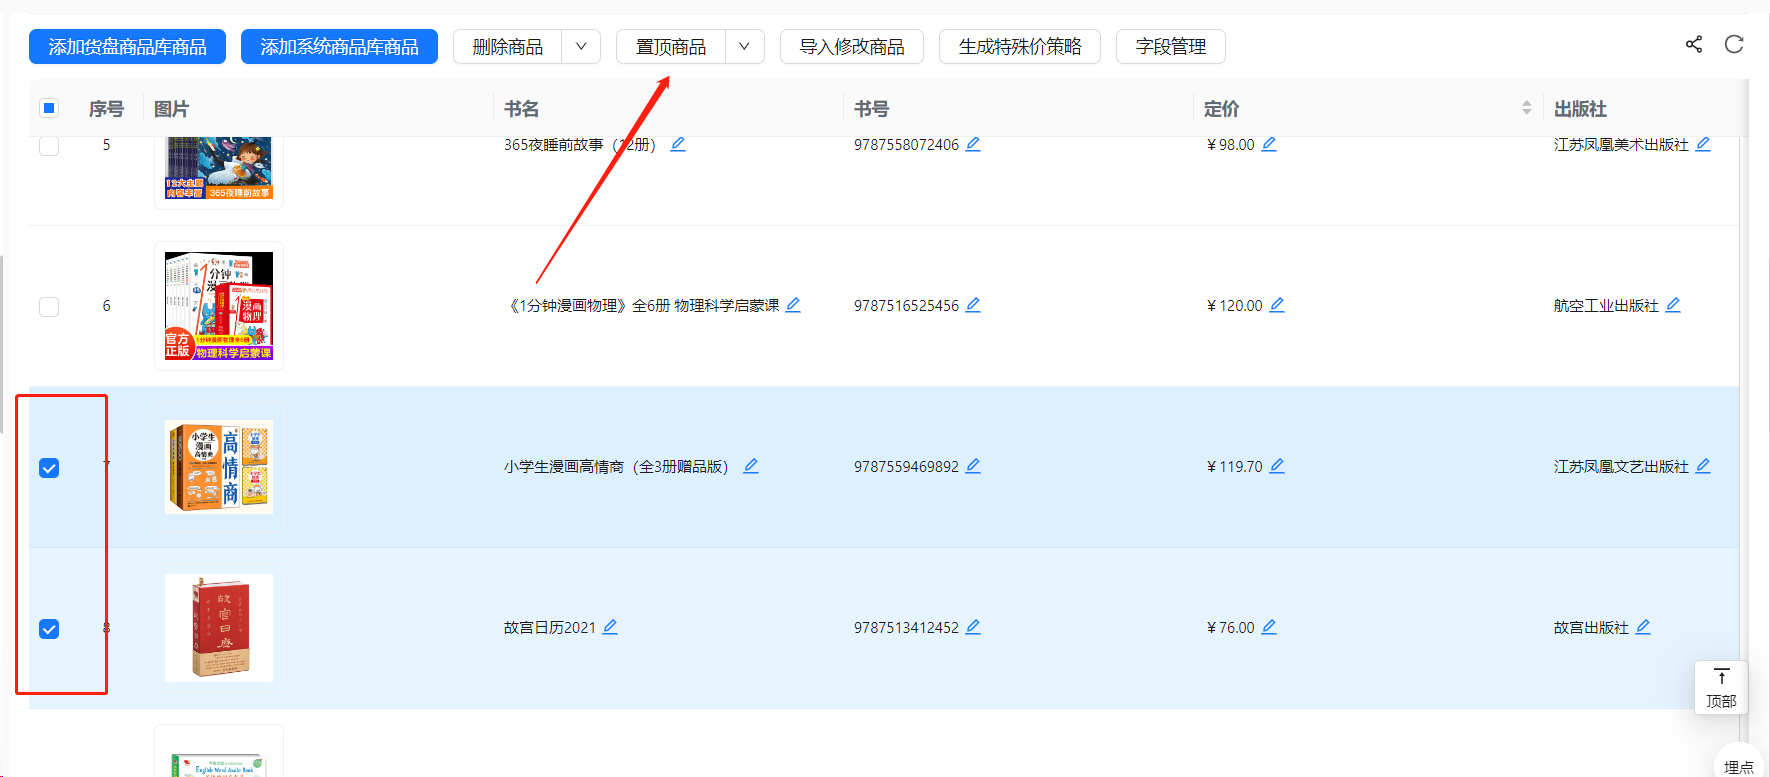Click 导入修改商品 button
The width and height of the screenshot is (1770, 777).
pos(852,46)
